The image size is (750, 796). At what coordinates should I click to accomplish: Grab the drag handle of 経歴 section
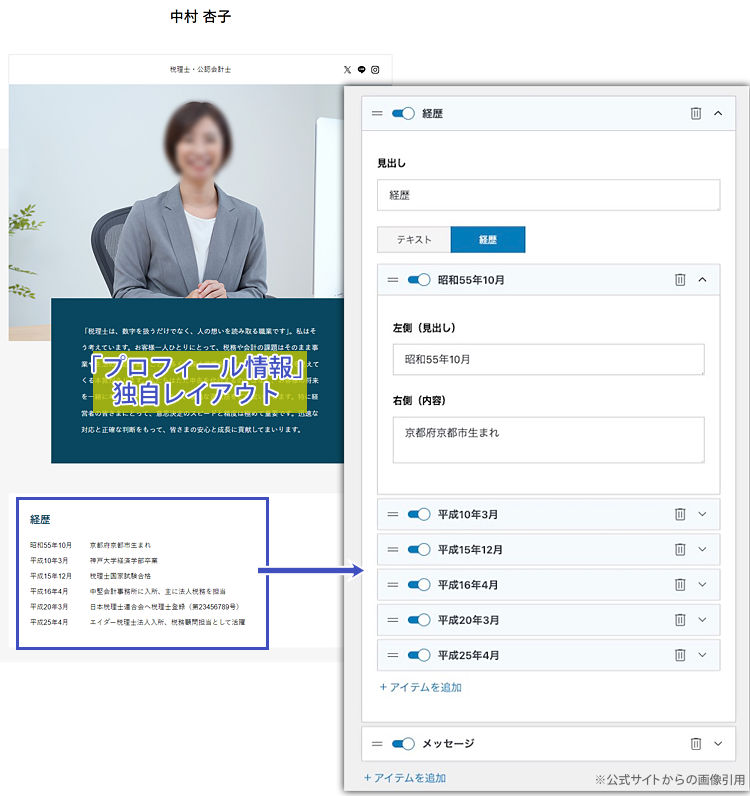(377, 113)
